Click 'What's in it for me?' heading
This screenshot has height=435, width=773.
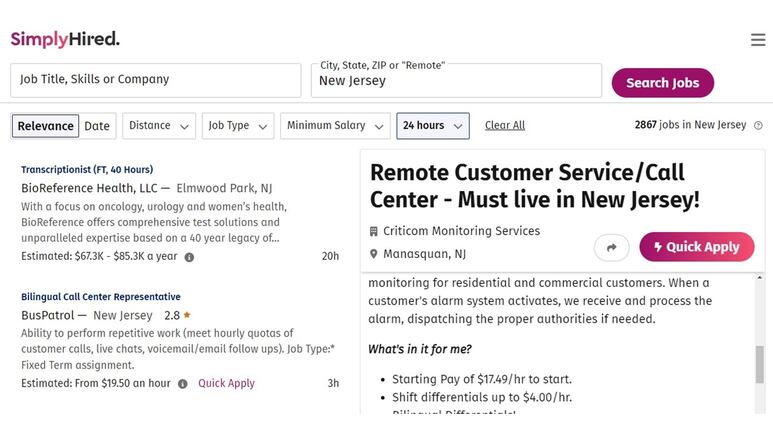pos(420,349)
